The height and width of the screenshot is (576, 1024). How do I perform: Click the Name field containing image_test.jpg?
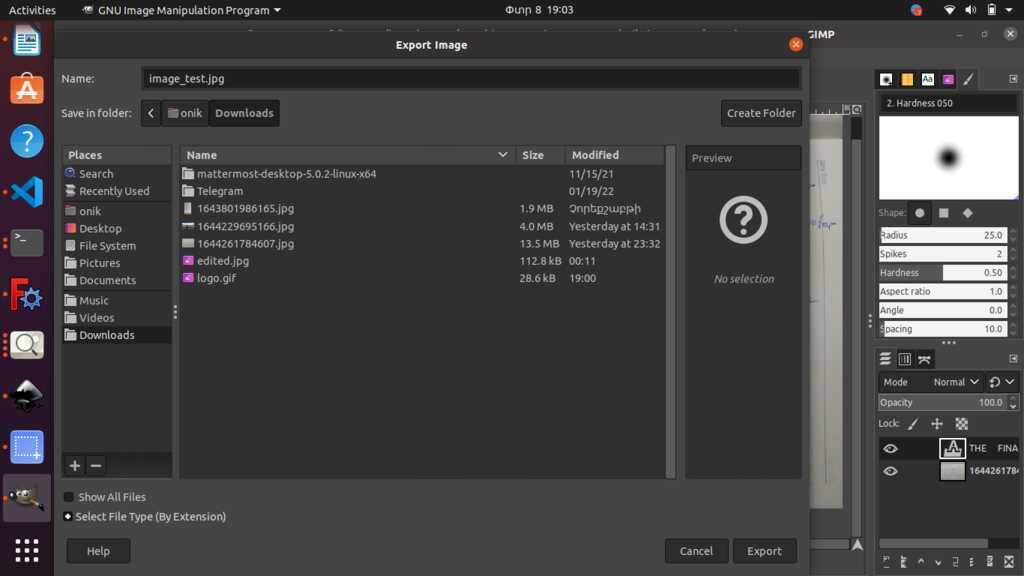(x=470, y=78)
